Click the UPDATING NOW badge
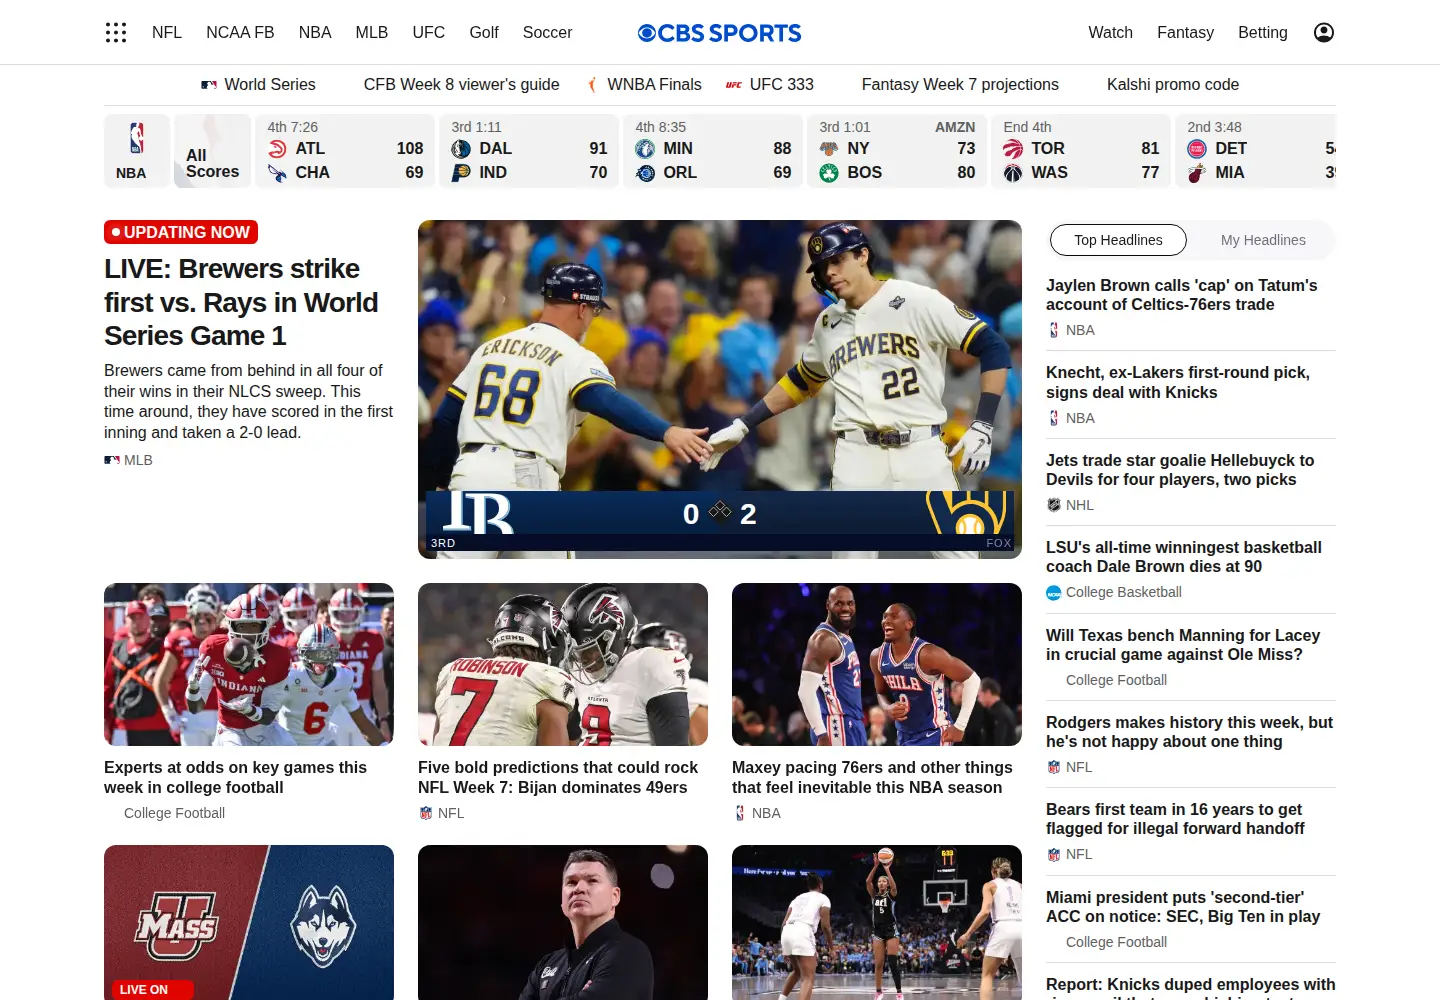Screen dimensions: 1440x1000 (x=181, y=232)
